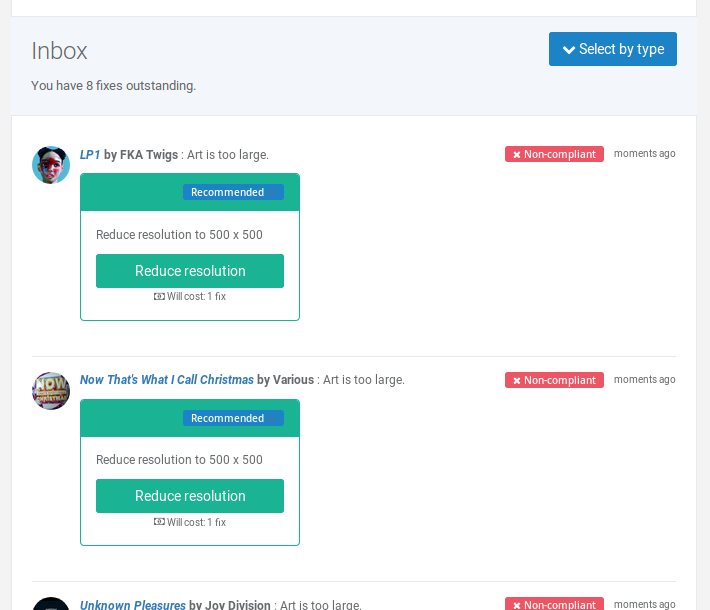The height and width of the screenshot is (610, 710).
Task: Click Reduce resolution for Christmas album
Action: click(190, 496)
